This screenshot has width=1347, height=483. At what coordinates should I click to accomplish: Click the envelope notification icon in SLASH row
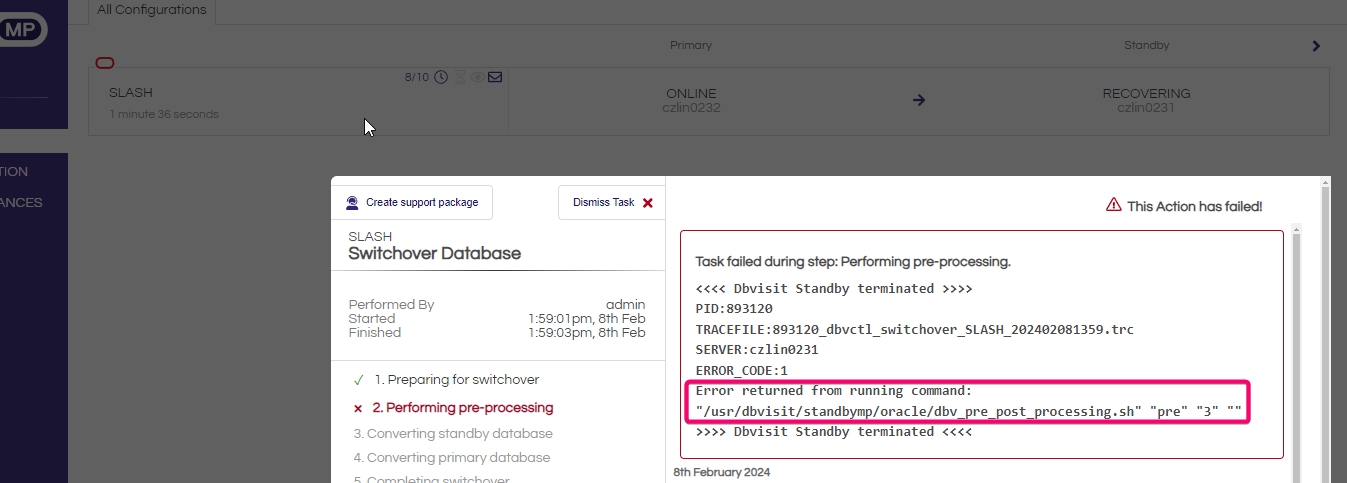pos(495,77)
